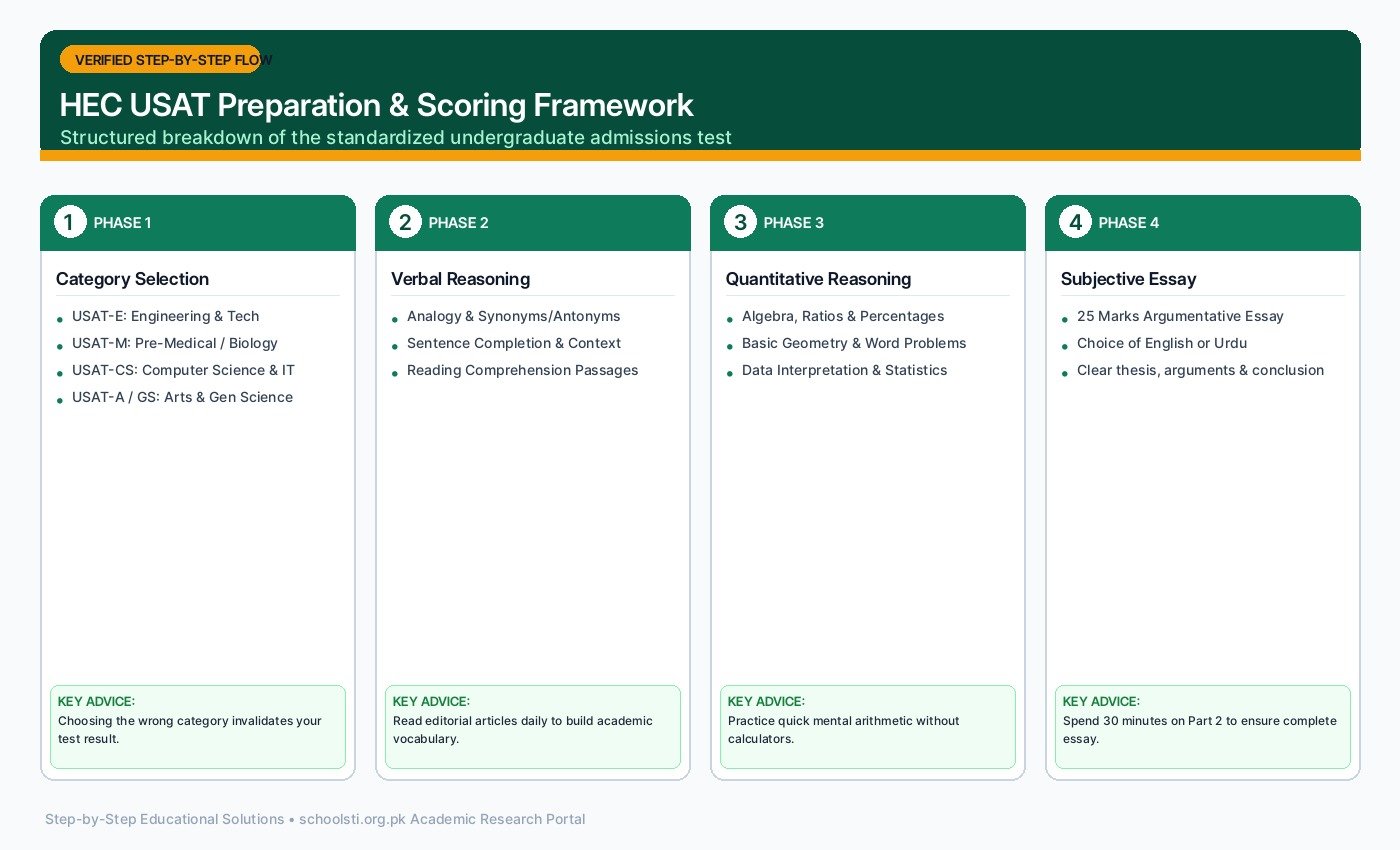Click the number 2 circle badge
The height and width of the screenshot is (850, 1400).
click(405, 222)
